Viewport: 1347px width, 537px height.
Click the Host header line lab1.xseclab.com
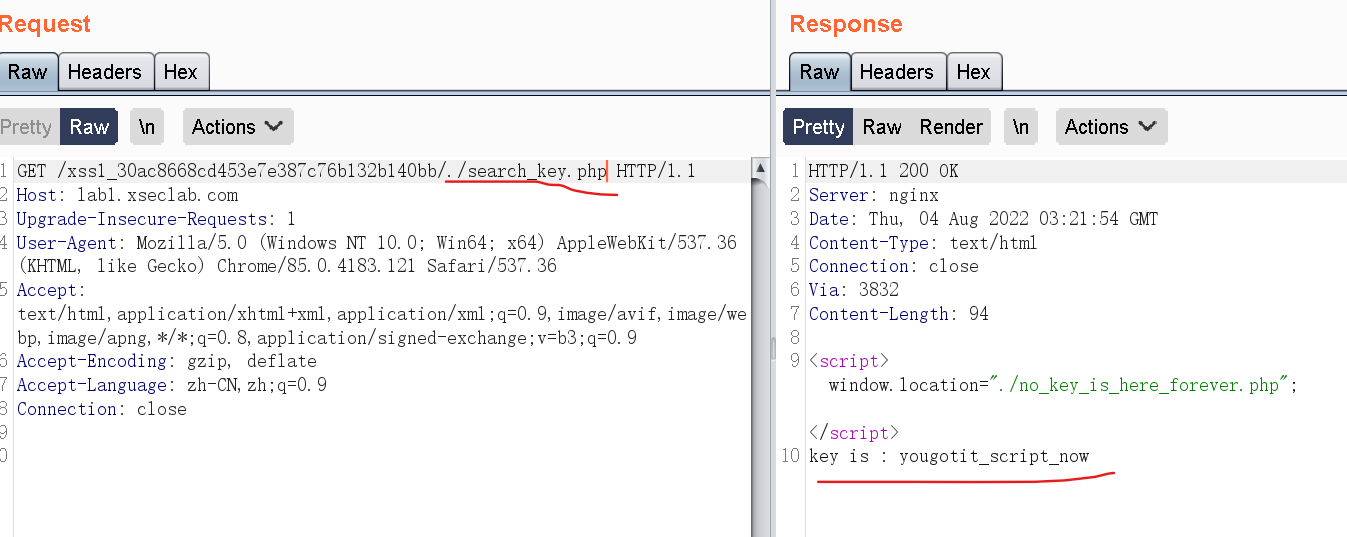(x=128, y=195)
